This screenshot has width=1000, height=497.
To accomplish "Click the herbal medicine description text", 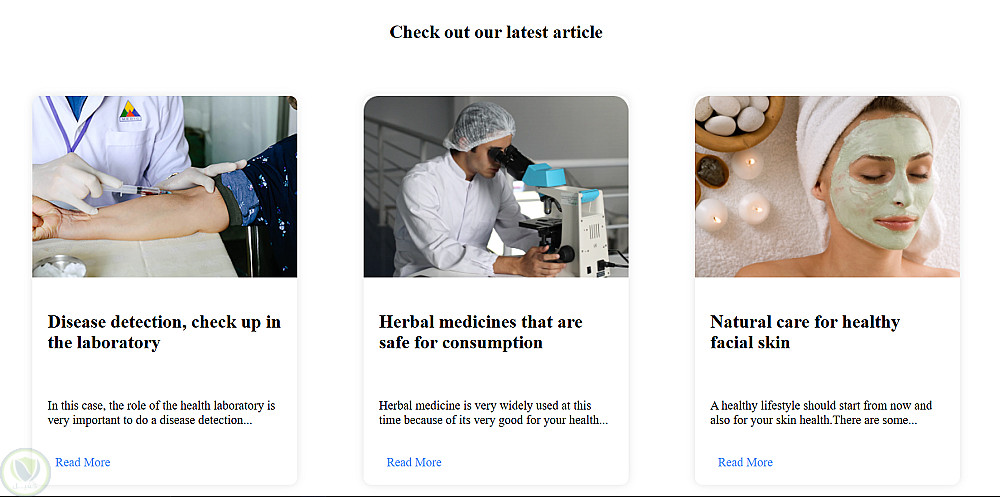I will (493, 413).
